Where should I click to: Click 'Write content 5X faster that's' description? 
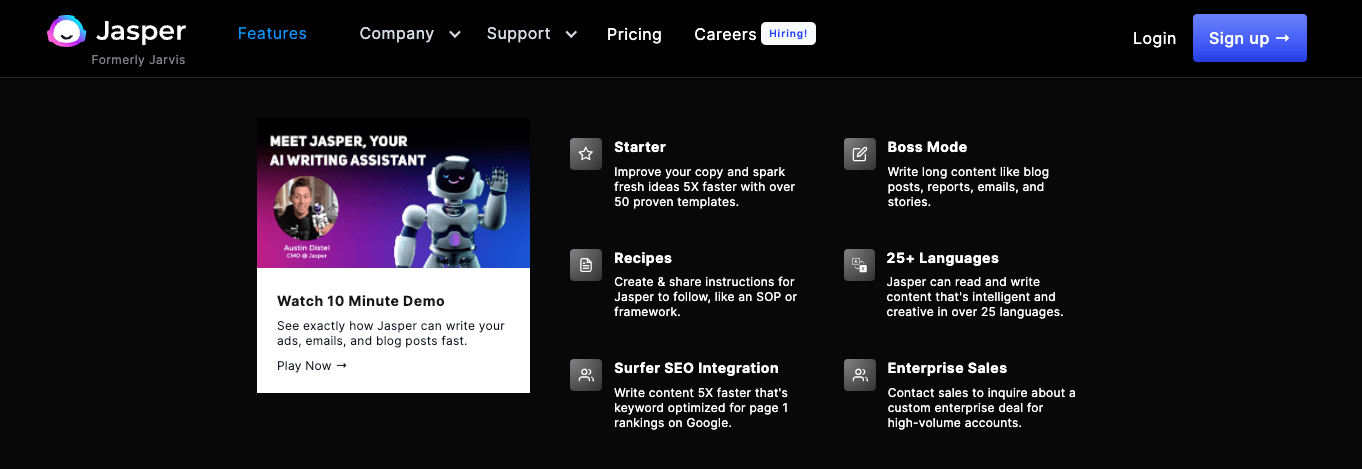point(701,408)
